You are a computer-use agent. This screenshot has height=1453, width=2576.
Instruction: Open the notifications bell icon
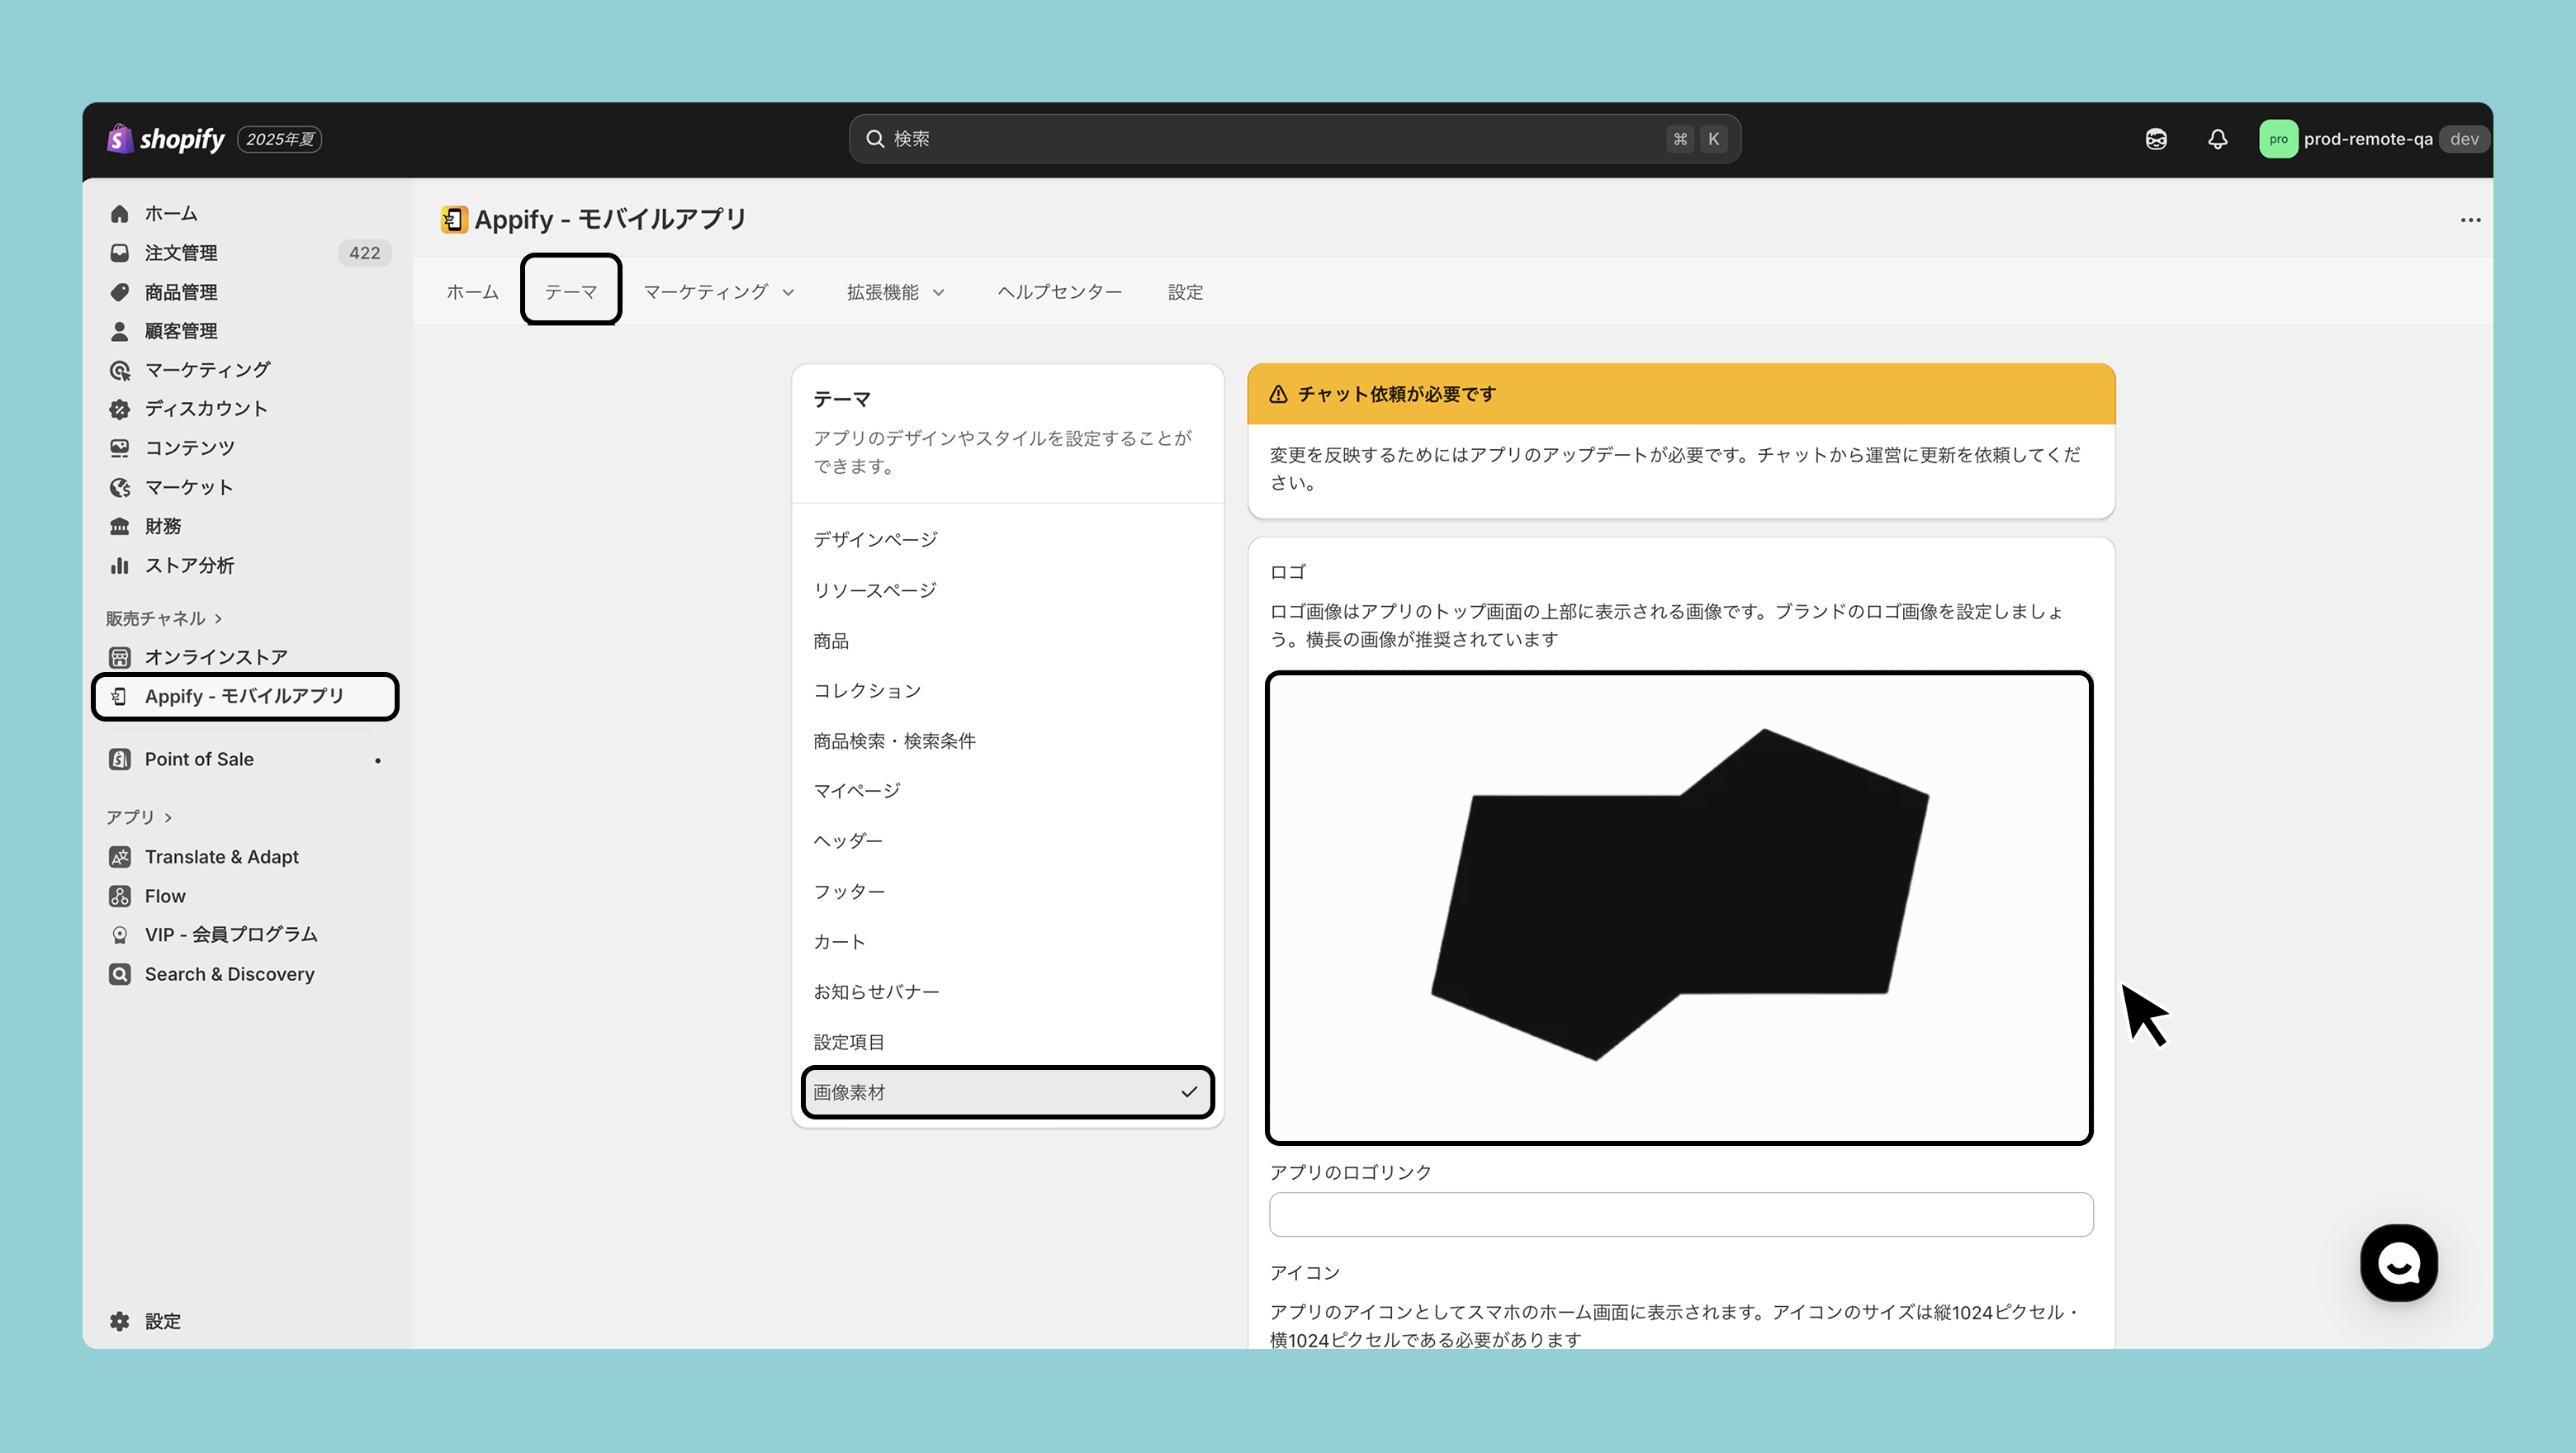[x=2217, y=139]
